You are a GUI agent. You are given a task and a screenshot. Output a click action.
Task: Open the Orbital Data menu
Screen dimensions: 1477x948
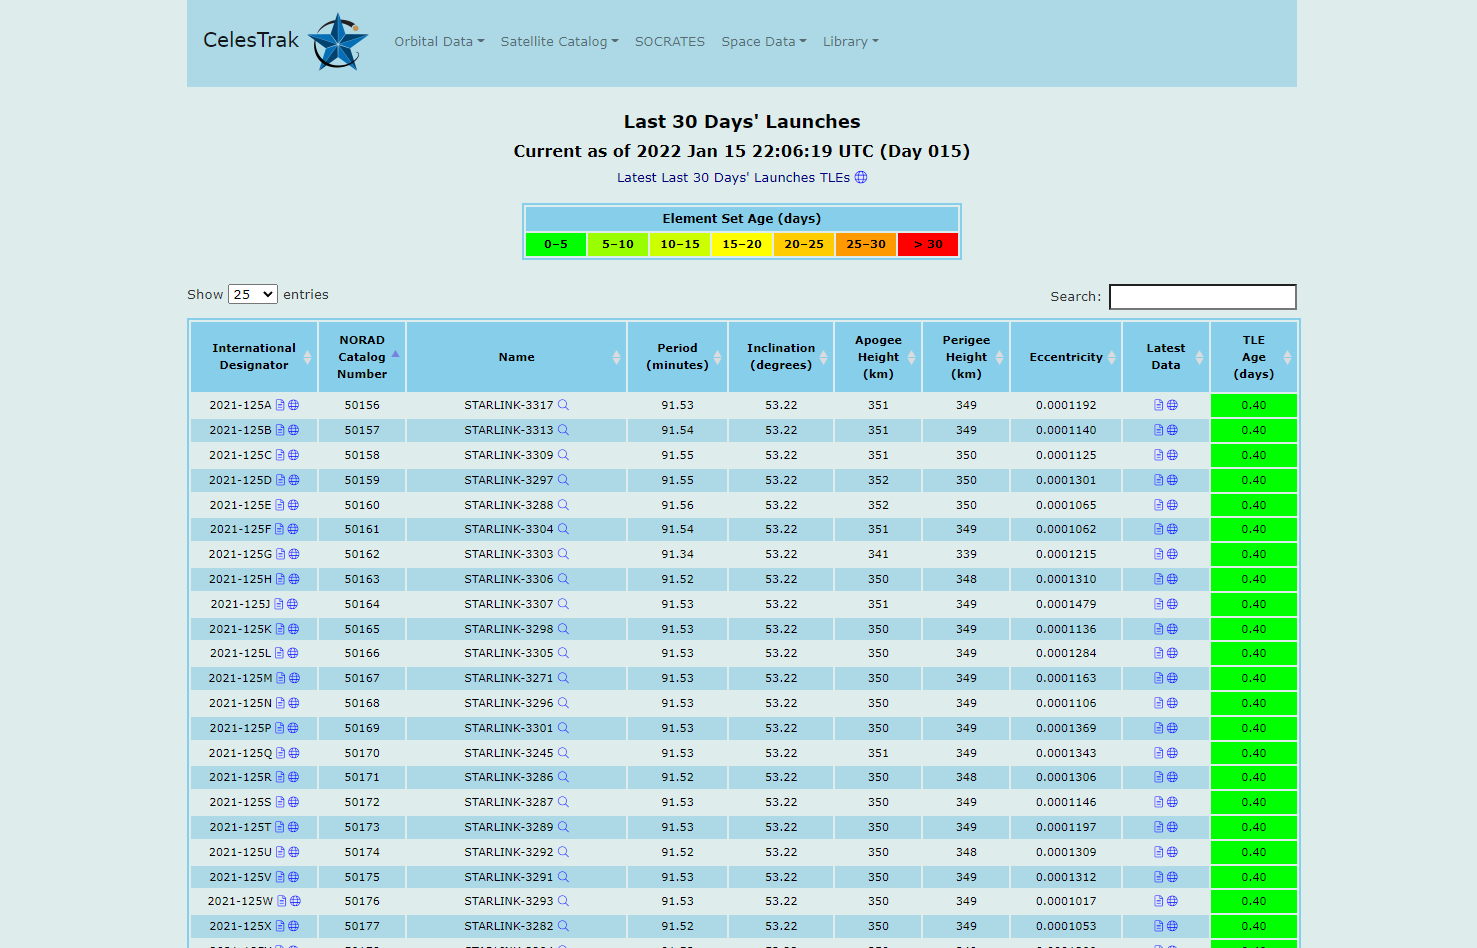tap(439, 42)
